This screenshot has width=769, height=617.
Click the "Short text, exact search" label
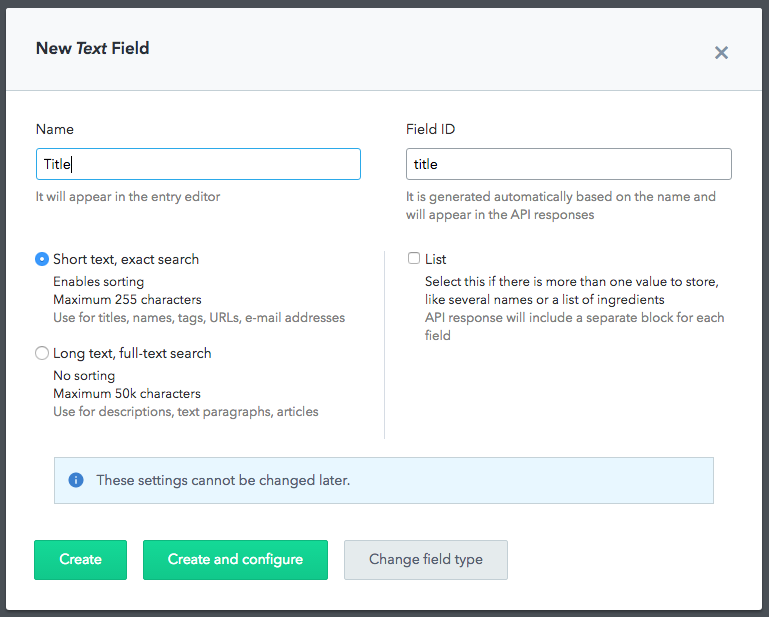(126, 259)
